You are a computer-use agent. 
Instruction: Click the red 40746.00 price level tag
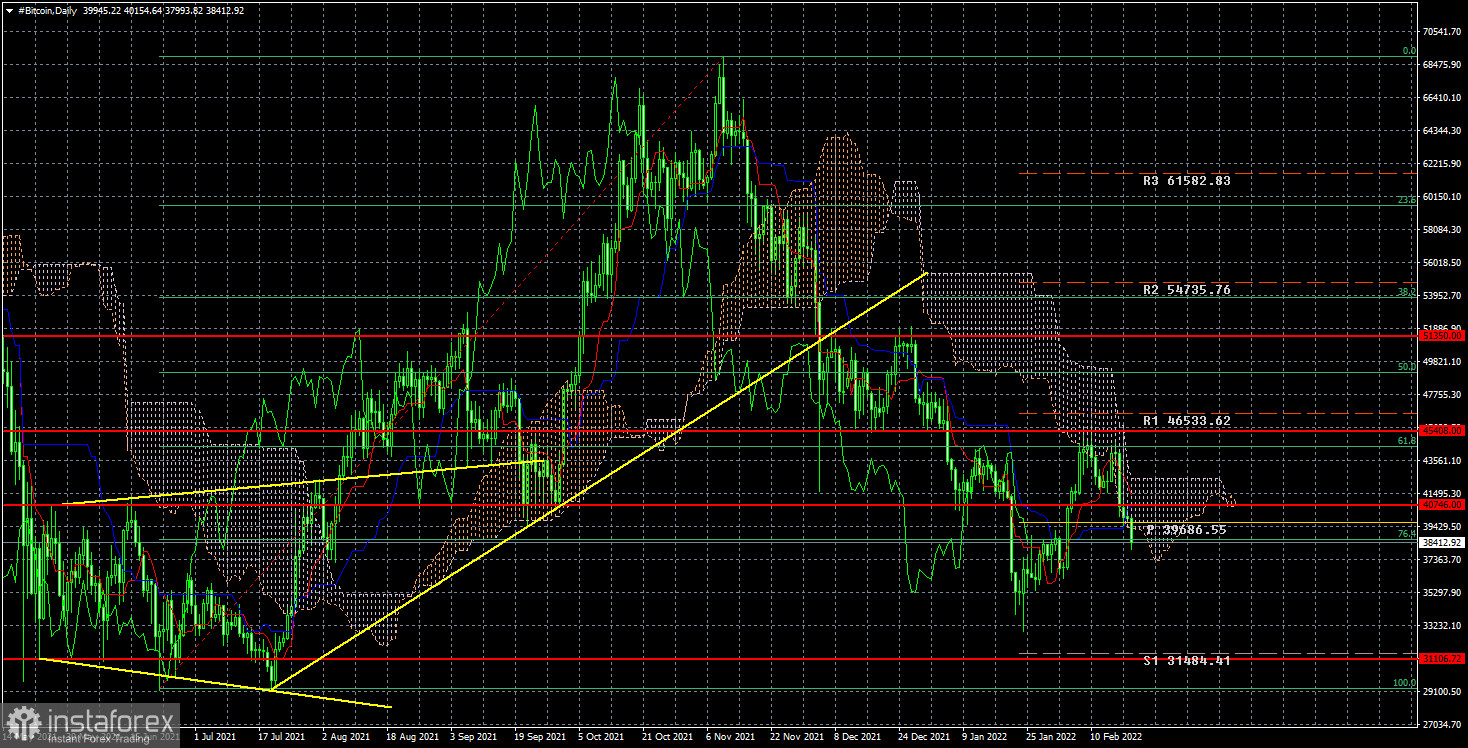pos(1443,505)
